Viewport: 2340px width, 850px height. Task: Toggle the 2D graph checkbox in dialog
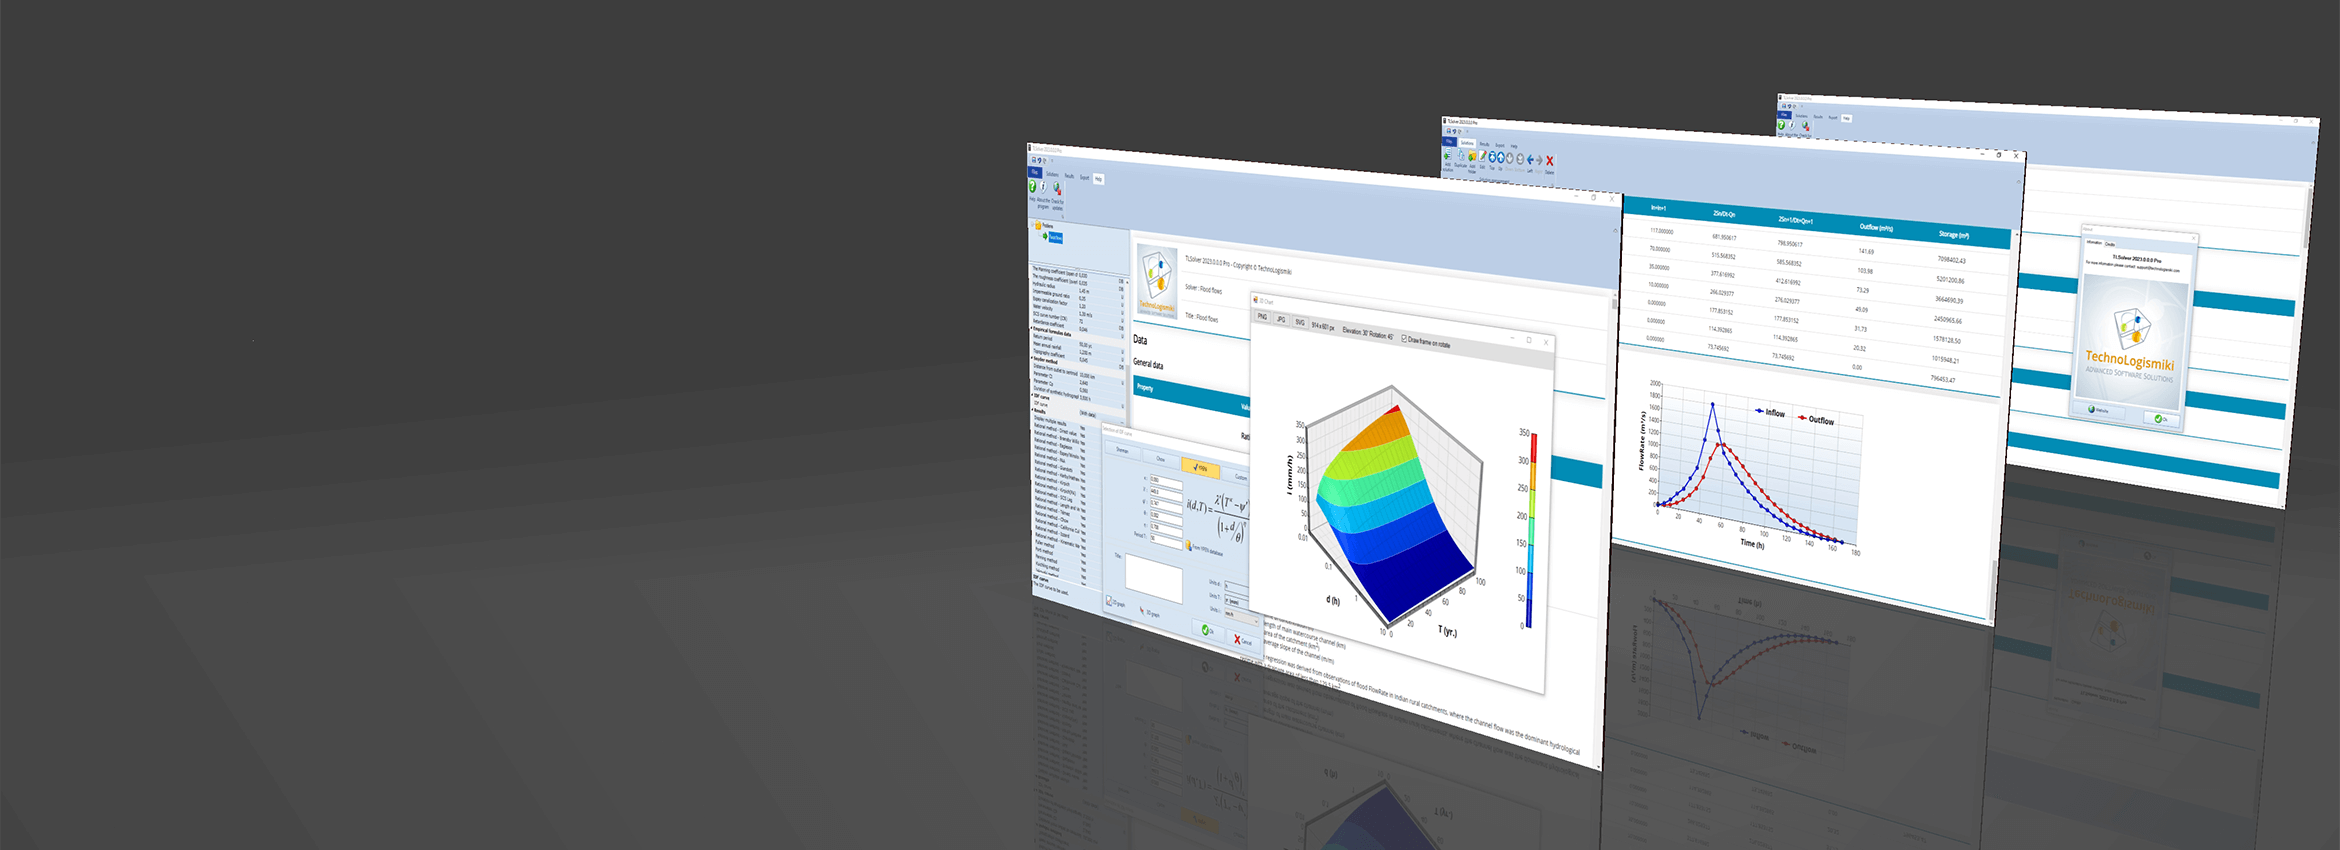tap(1109, 601)
